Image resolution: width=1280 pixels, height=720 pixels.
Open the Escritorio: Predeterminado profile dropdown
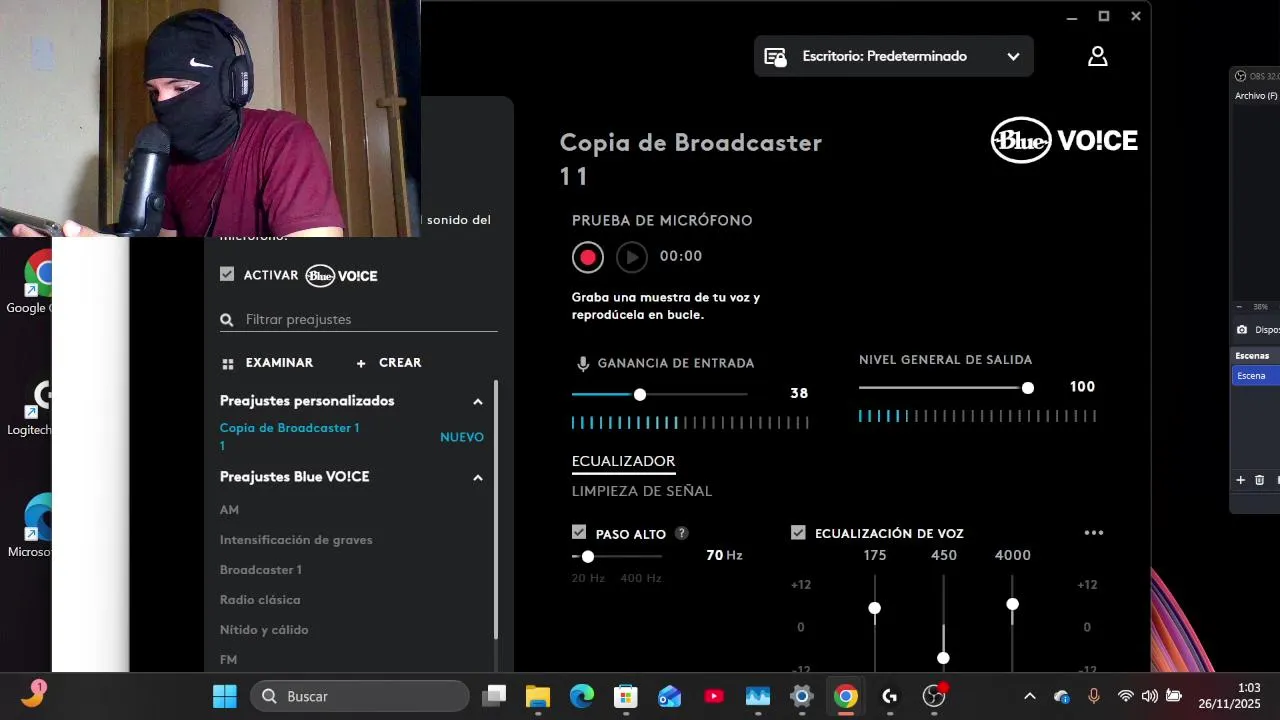pyautogui.click(x=894, y=57)
